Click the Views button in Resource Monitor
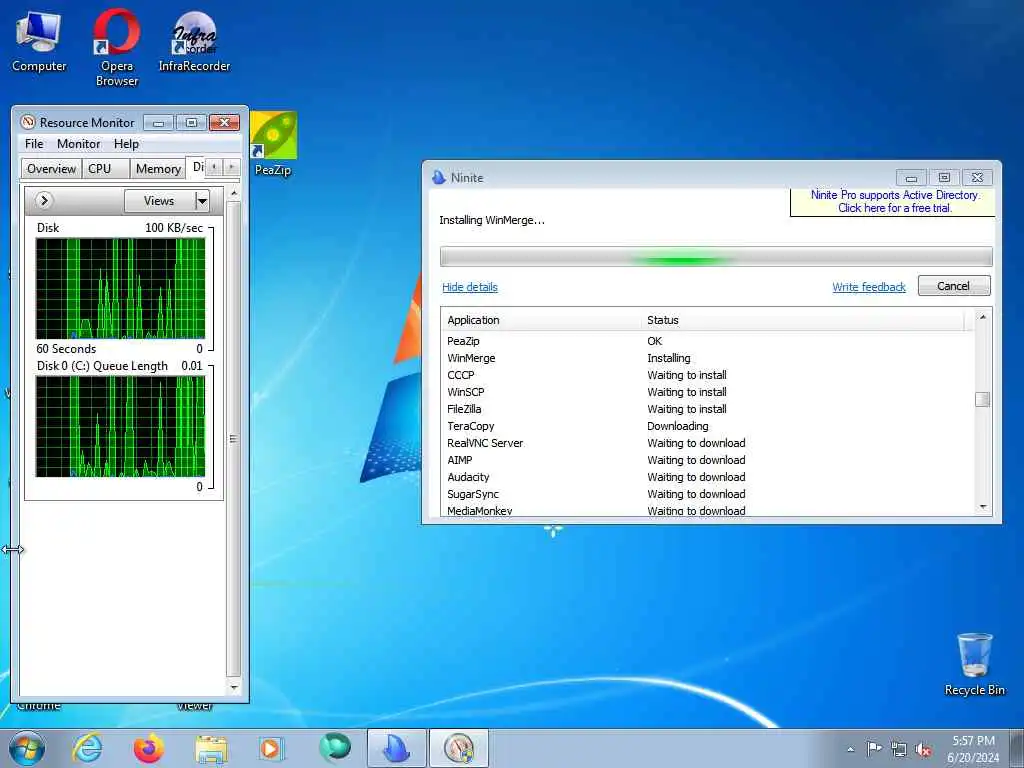This screenshot has height=768, width=1024. click(x=159, y=201)
